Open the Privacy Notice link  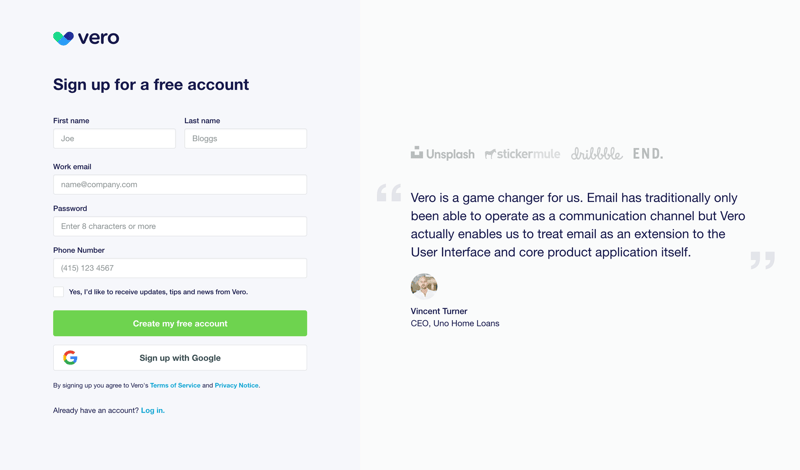coord(237,385)
